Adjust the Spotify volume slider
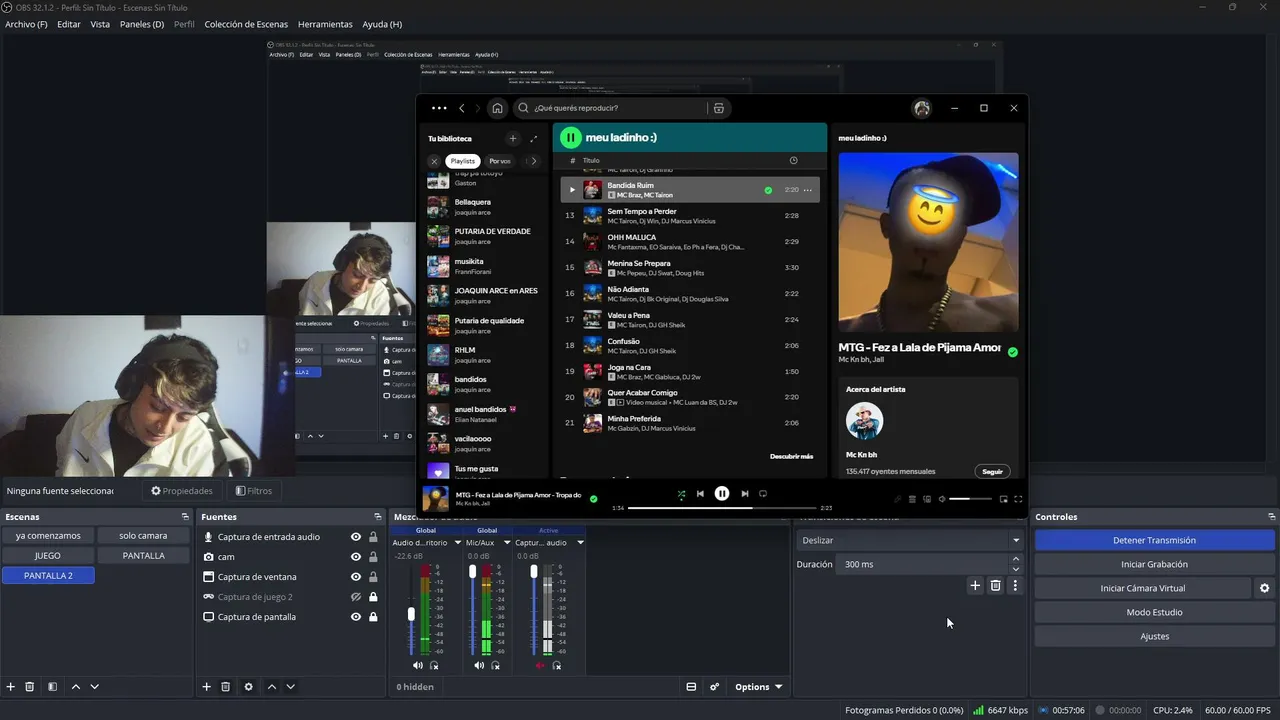Screen dimensions: 1280x720 (970, 499)
